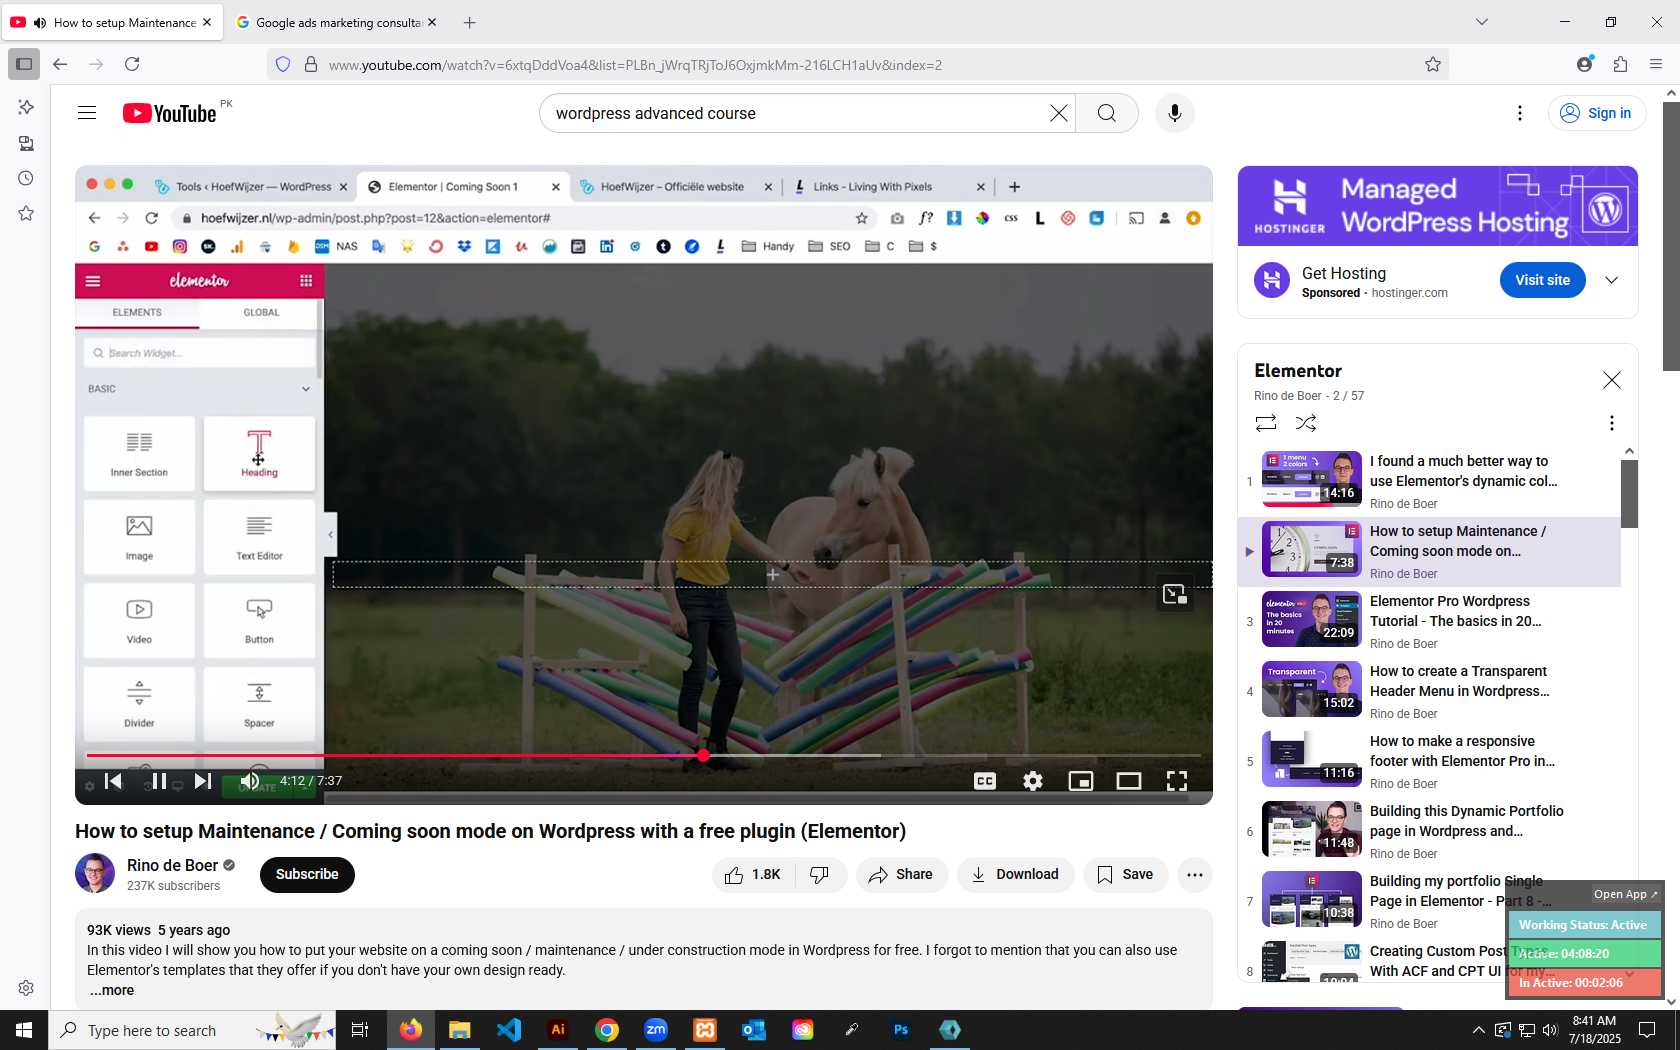
Task: Open history from the sidebar clock icon
Action: click(x=26, y=178)
